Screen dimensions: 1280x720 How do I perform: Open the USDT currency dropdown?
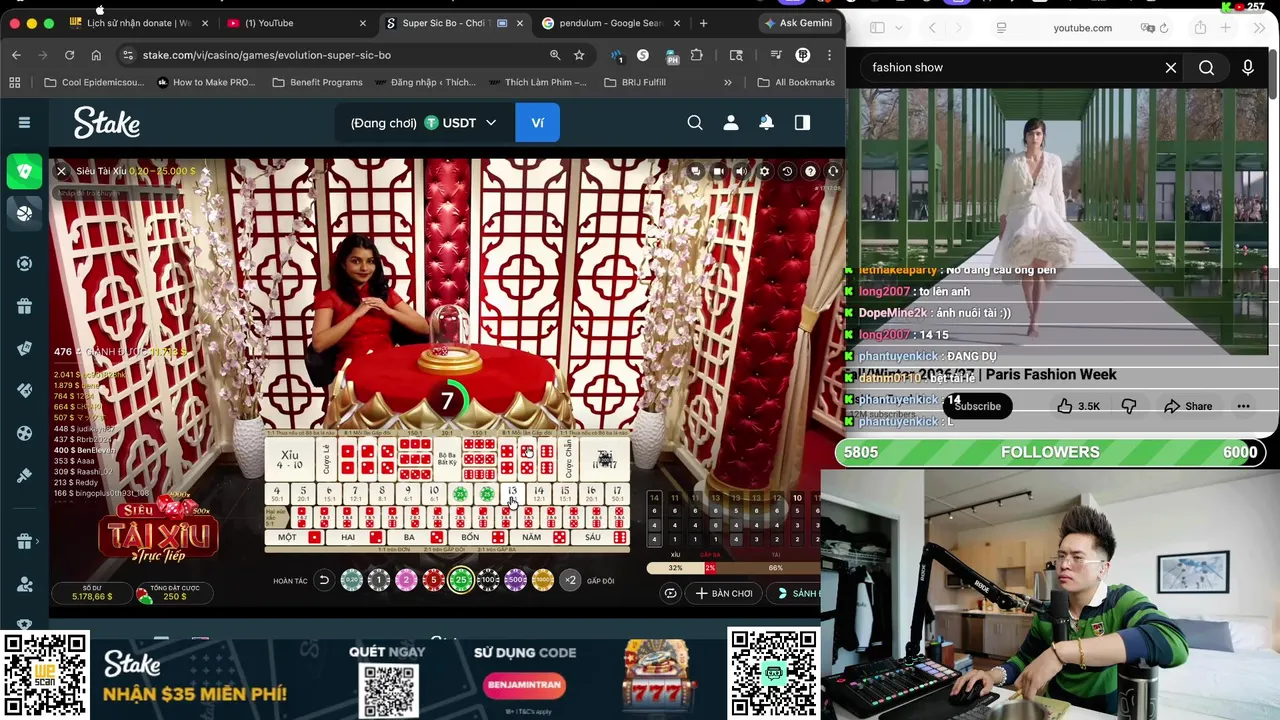pos(461,123)
